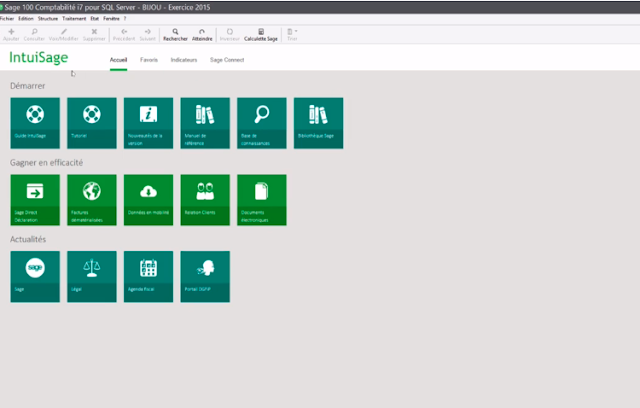This screenshot has width=640, height=408.
Task: Open the Manuel de référence tile
Action: point(205,123)
